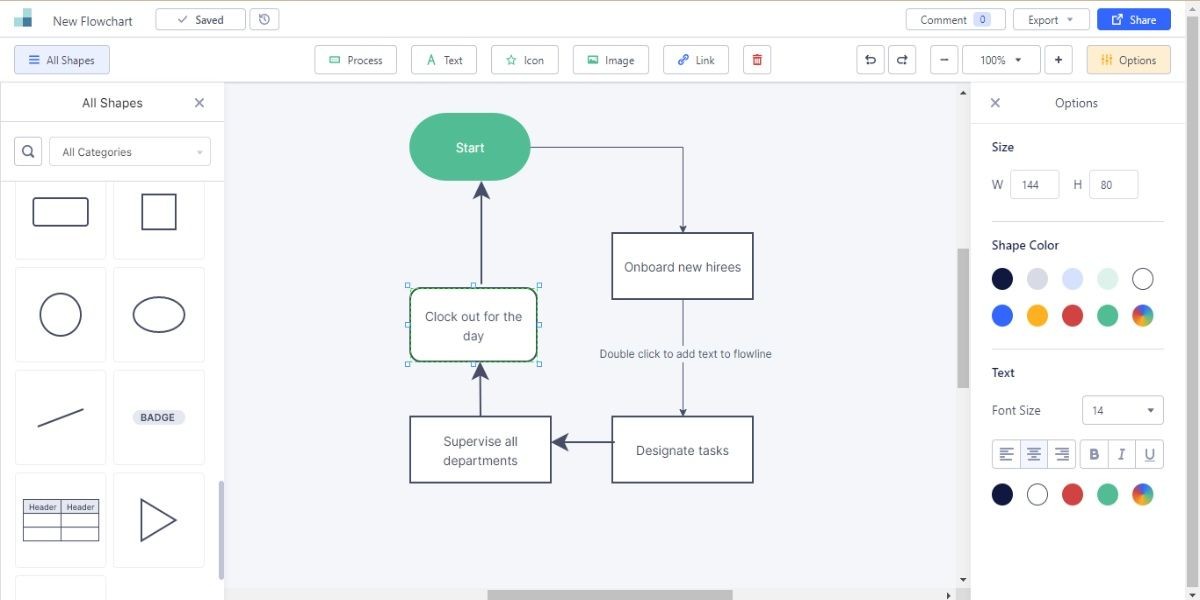Select the line shape
This screenshot has width=1200, height=600.
(61, 417)
